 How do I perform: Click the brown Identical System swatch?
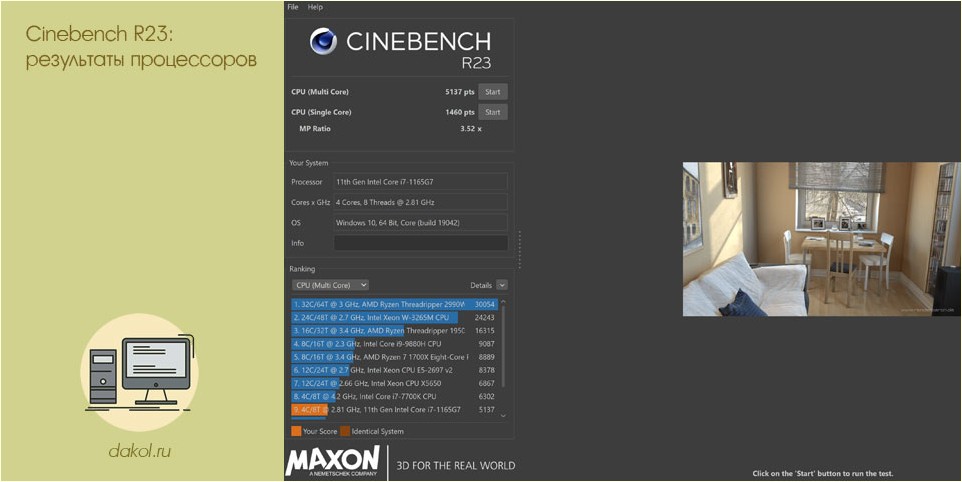click(345, 431)
